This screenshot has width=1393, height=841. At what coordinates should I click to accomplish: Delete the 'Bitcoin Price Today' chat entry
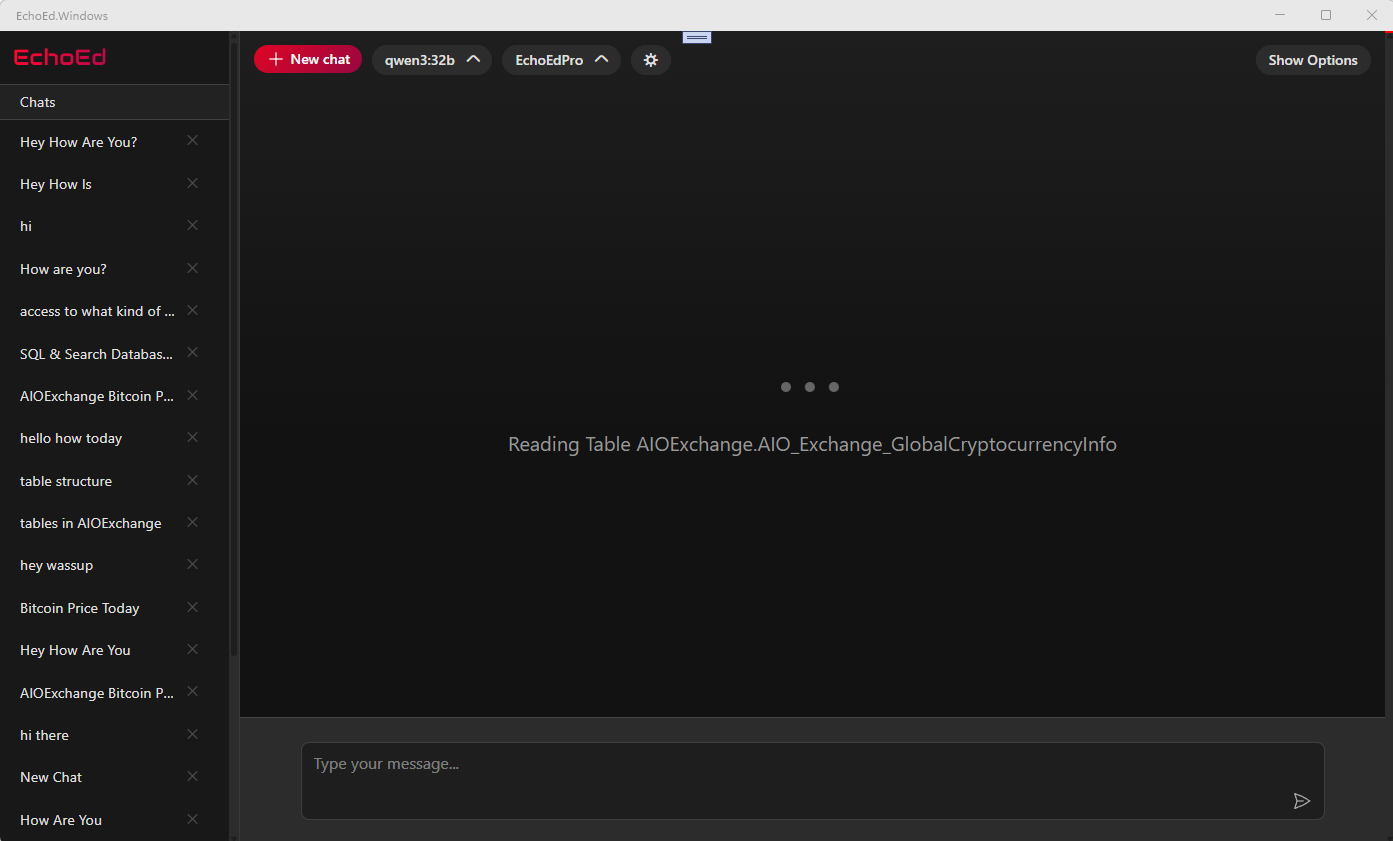coord(193,607)
